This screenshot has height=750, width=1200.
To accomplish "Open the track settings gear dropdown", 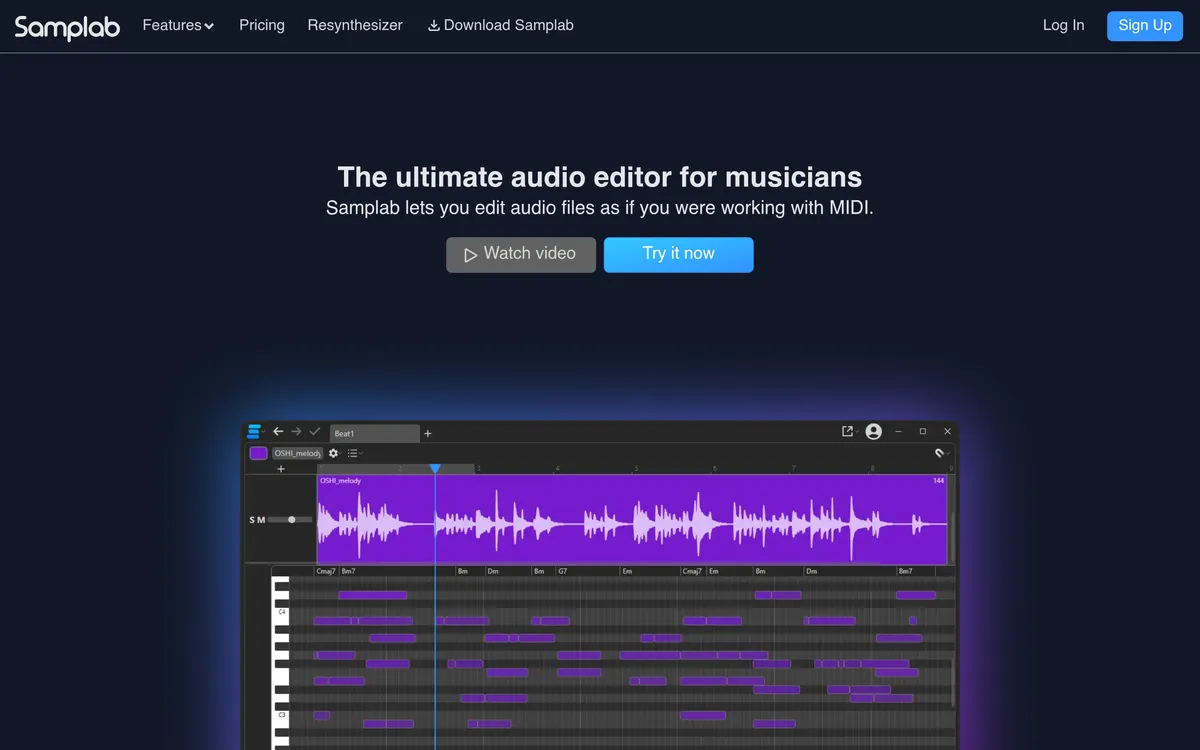I will (334, 453).
